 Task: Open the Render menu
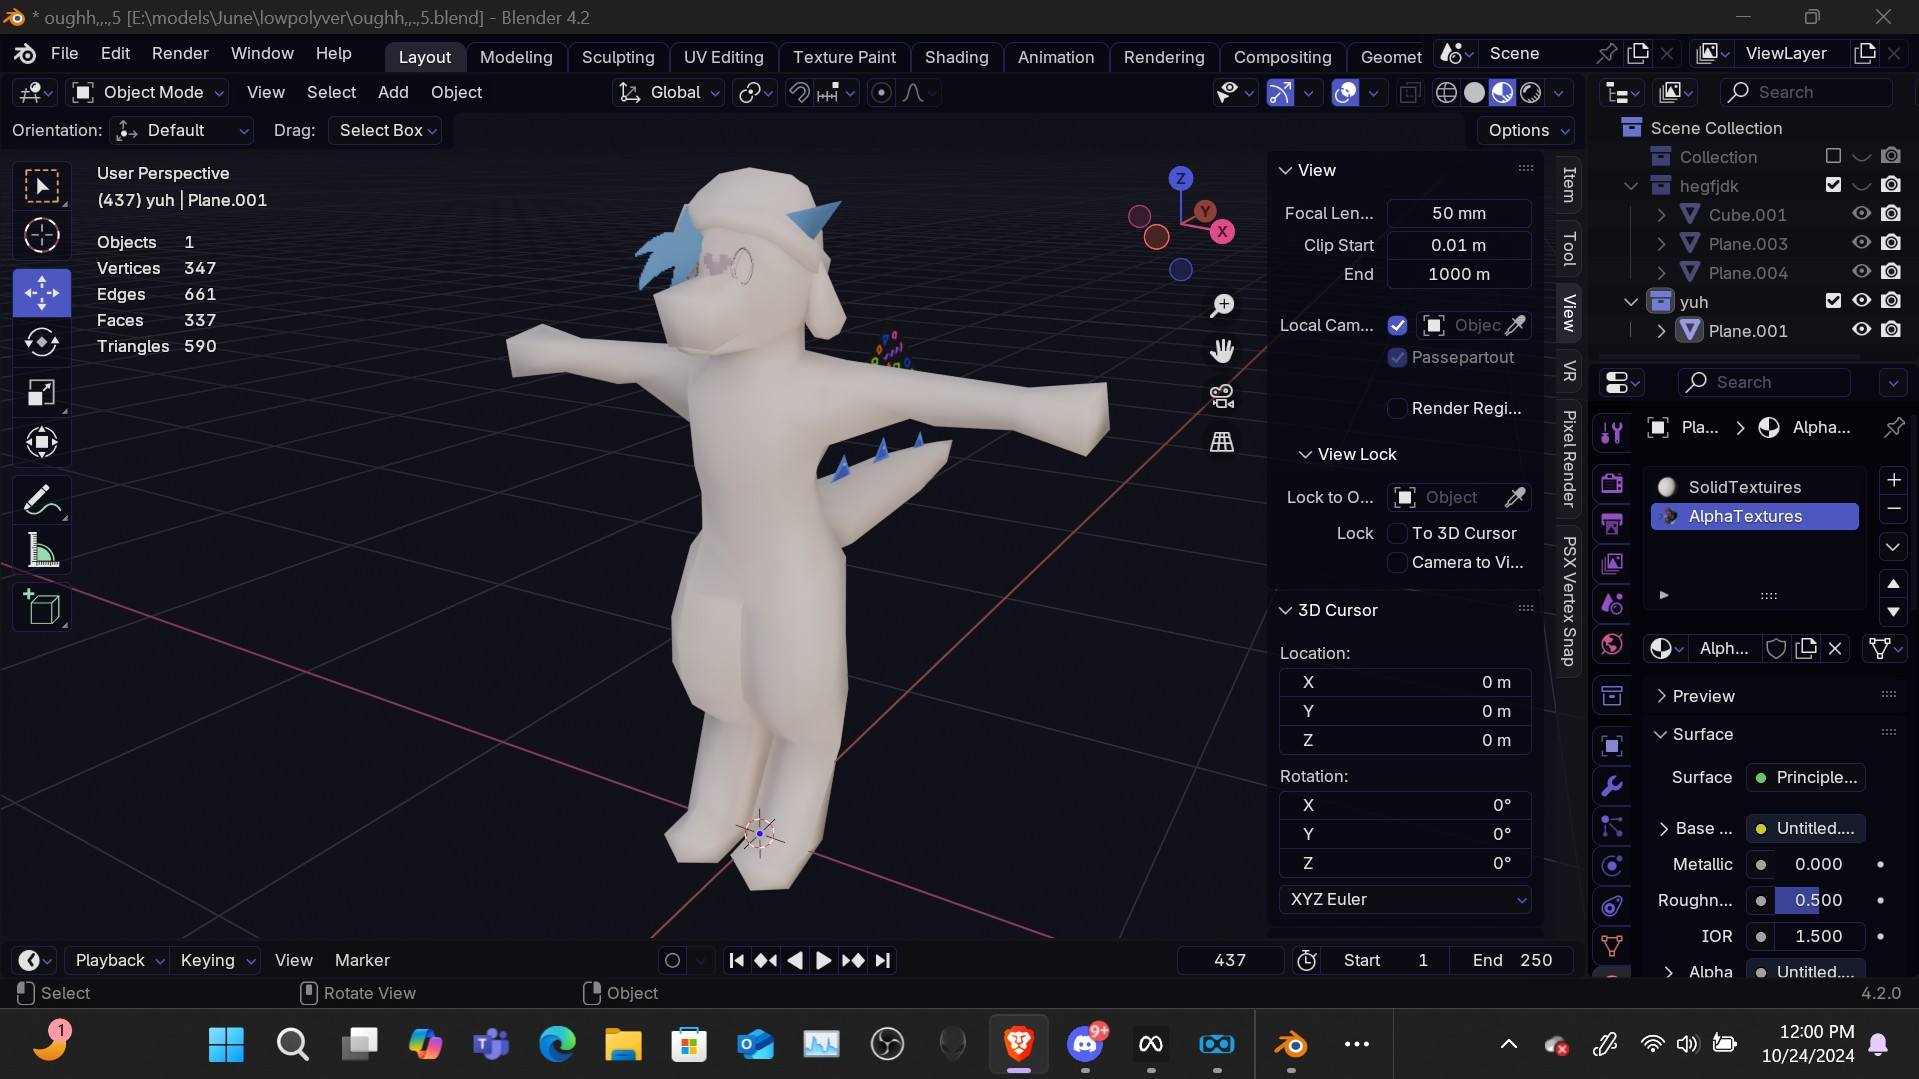180,53
